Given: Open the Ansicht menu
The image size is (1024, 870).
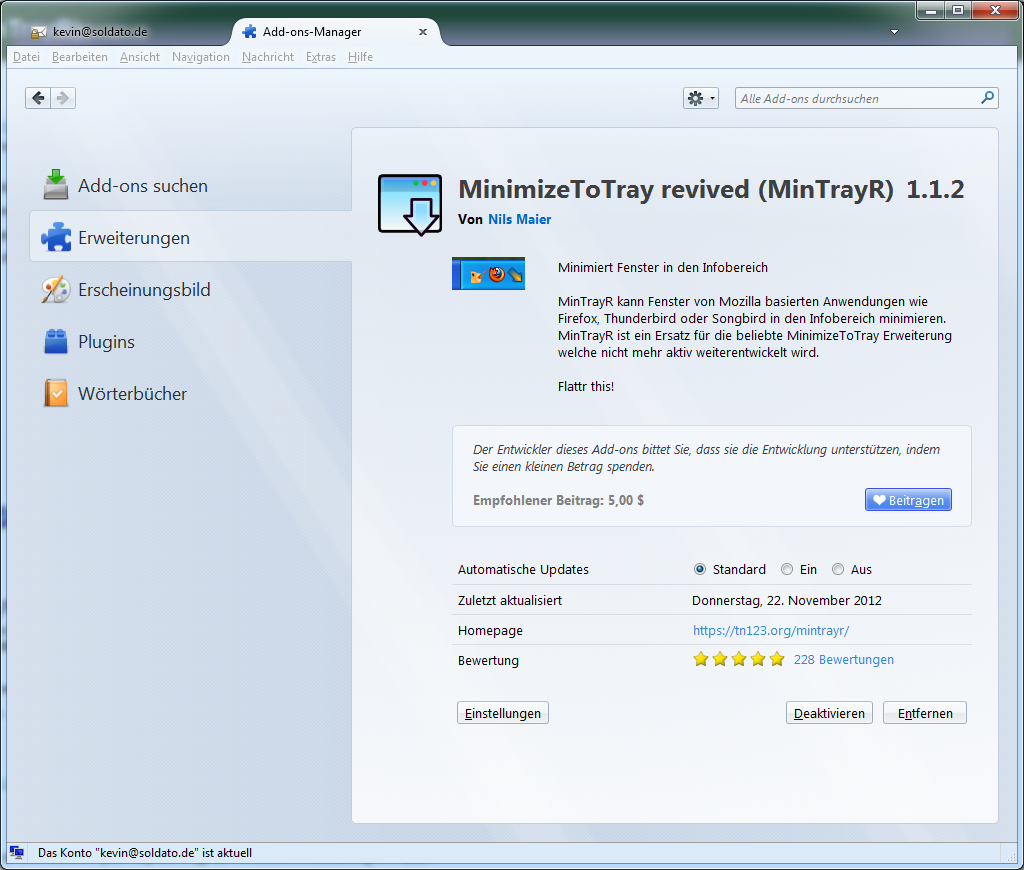Looking at the screenshot, I should point(140,57).
